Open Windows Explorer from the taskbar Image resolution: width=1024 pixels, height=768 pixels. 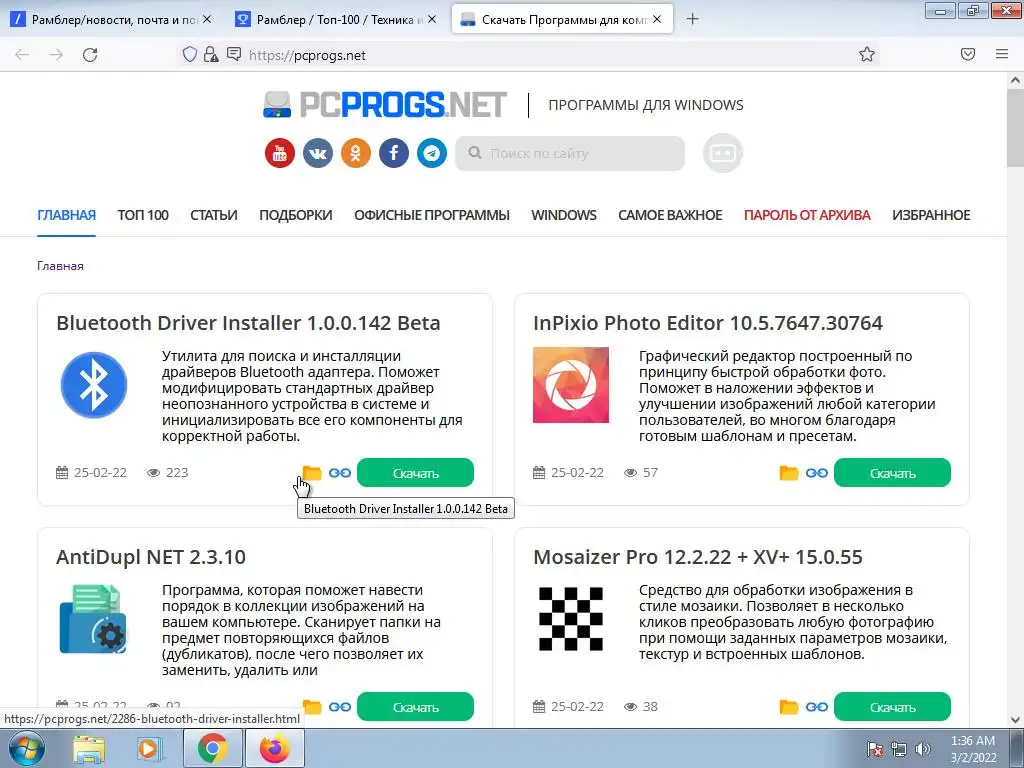coord(88,748)
